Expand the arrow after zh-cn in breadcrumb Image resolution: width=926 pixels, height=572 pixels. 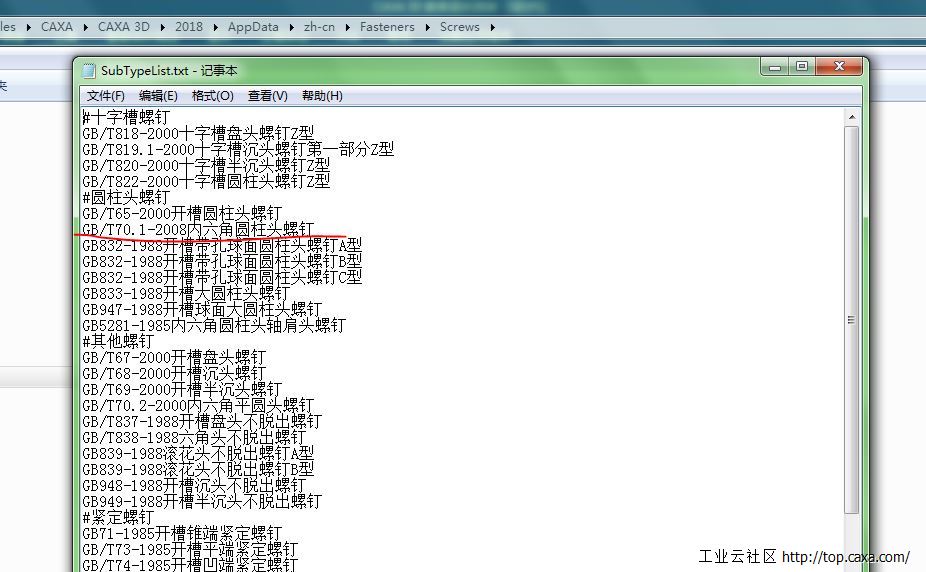pyautogui.click(x=347, y=27)
